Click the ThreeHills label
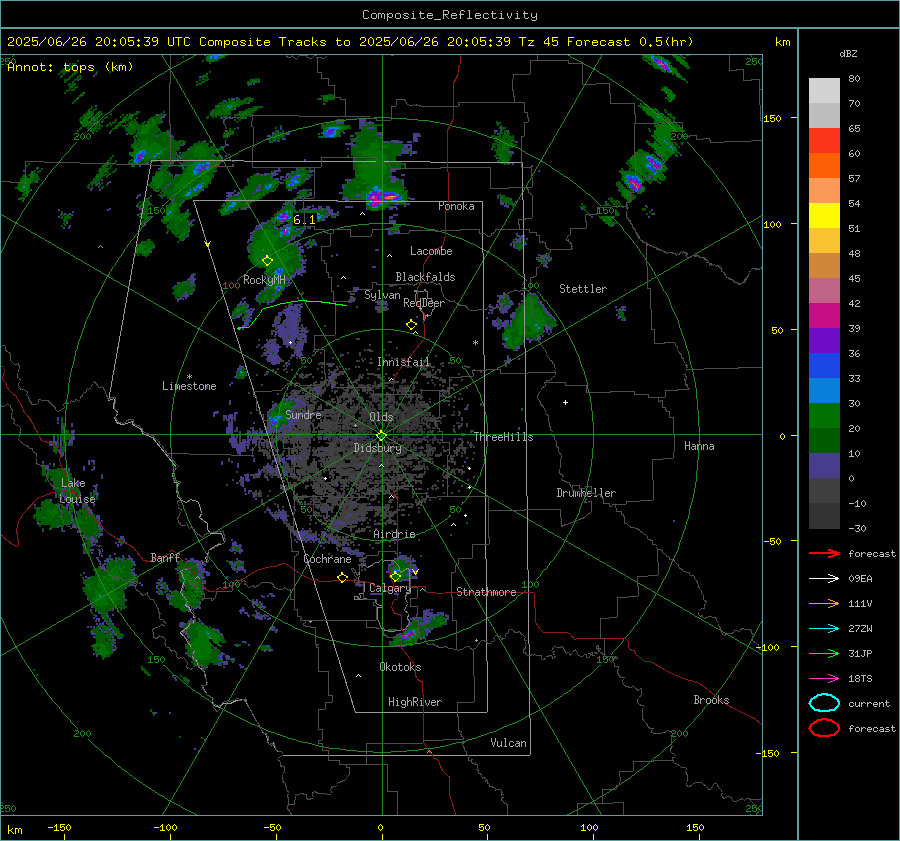The image size is (900, 841). point(503,437)
